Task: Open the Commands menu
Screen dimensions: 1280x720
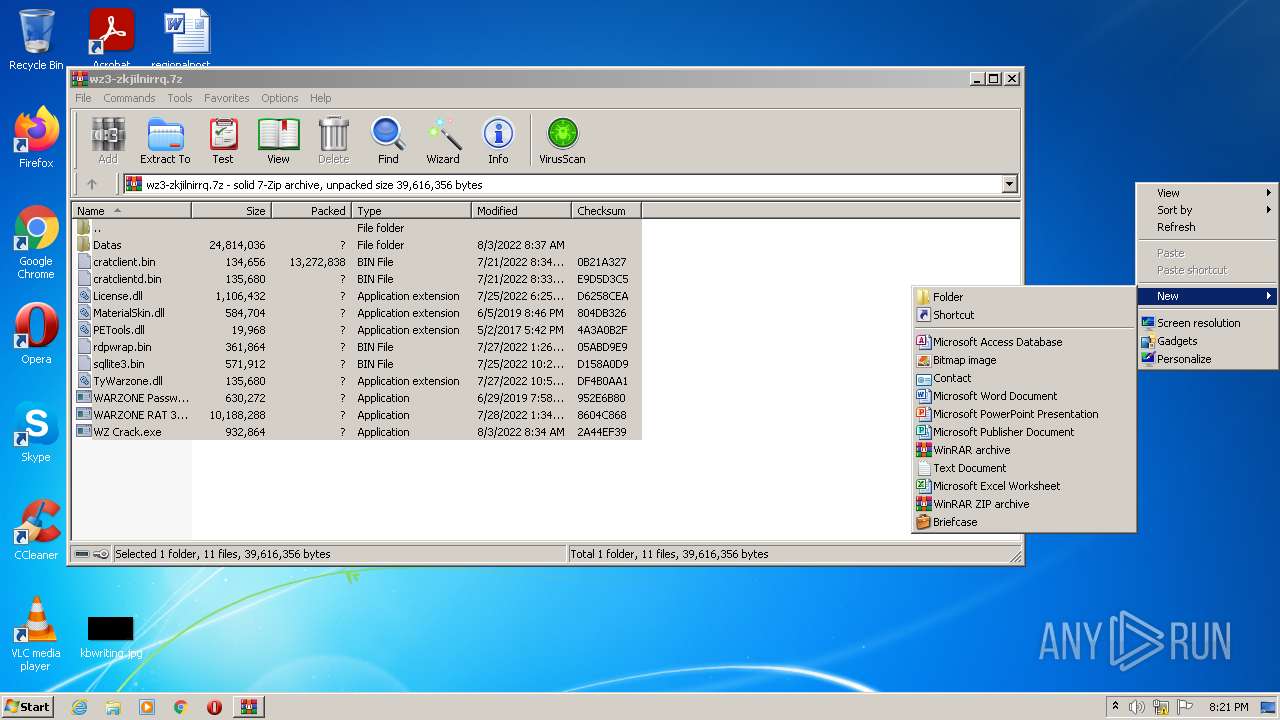Action: (x=129, y=98)
